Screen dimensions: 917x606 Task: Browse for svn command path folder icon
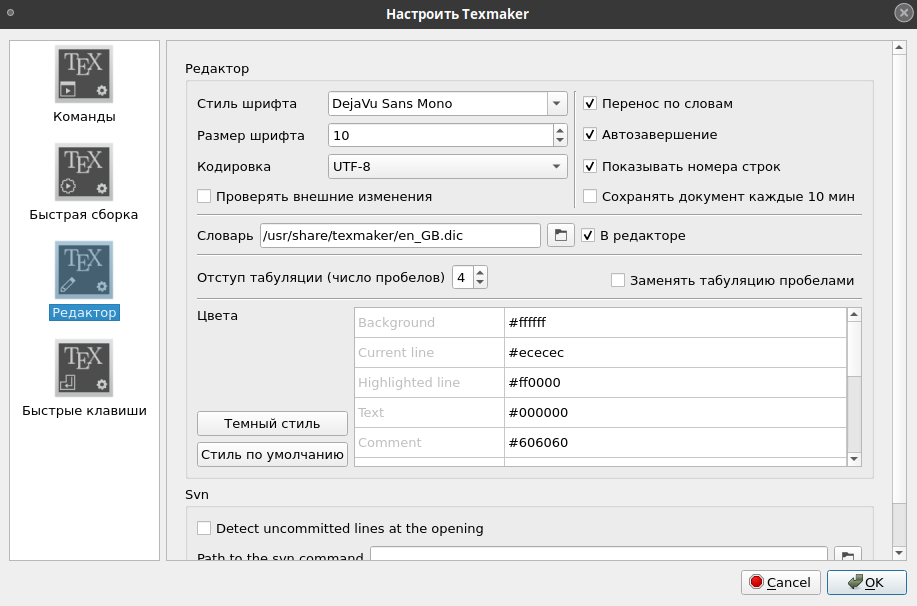[x=847, y=555]
